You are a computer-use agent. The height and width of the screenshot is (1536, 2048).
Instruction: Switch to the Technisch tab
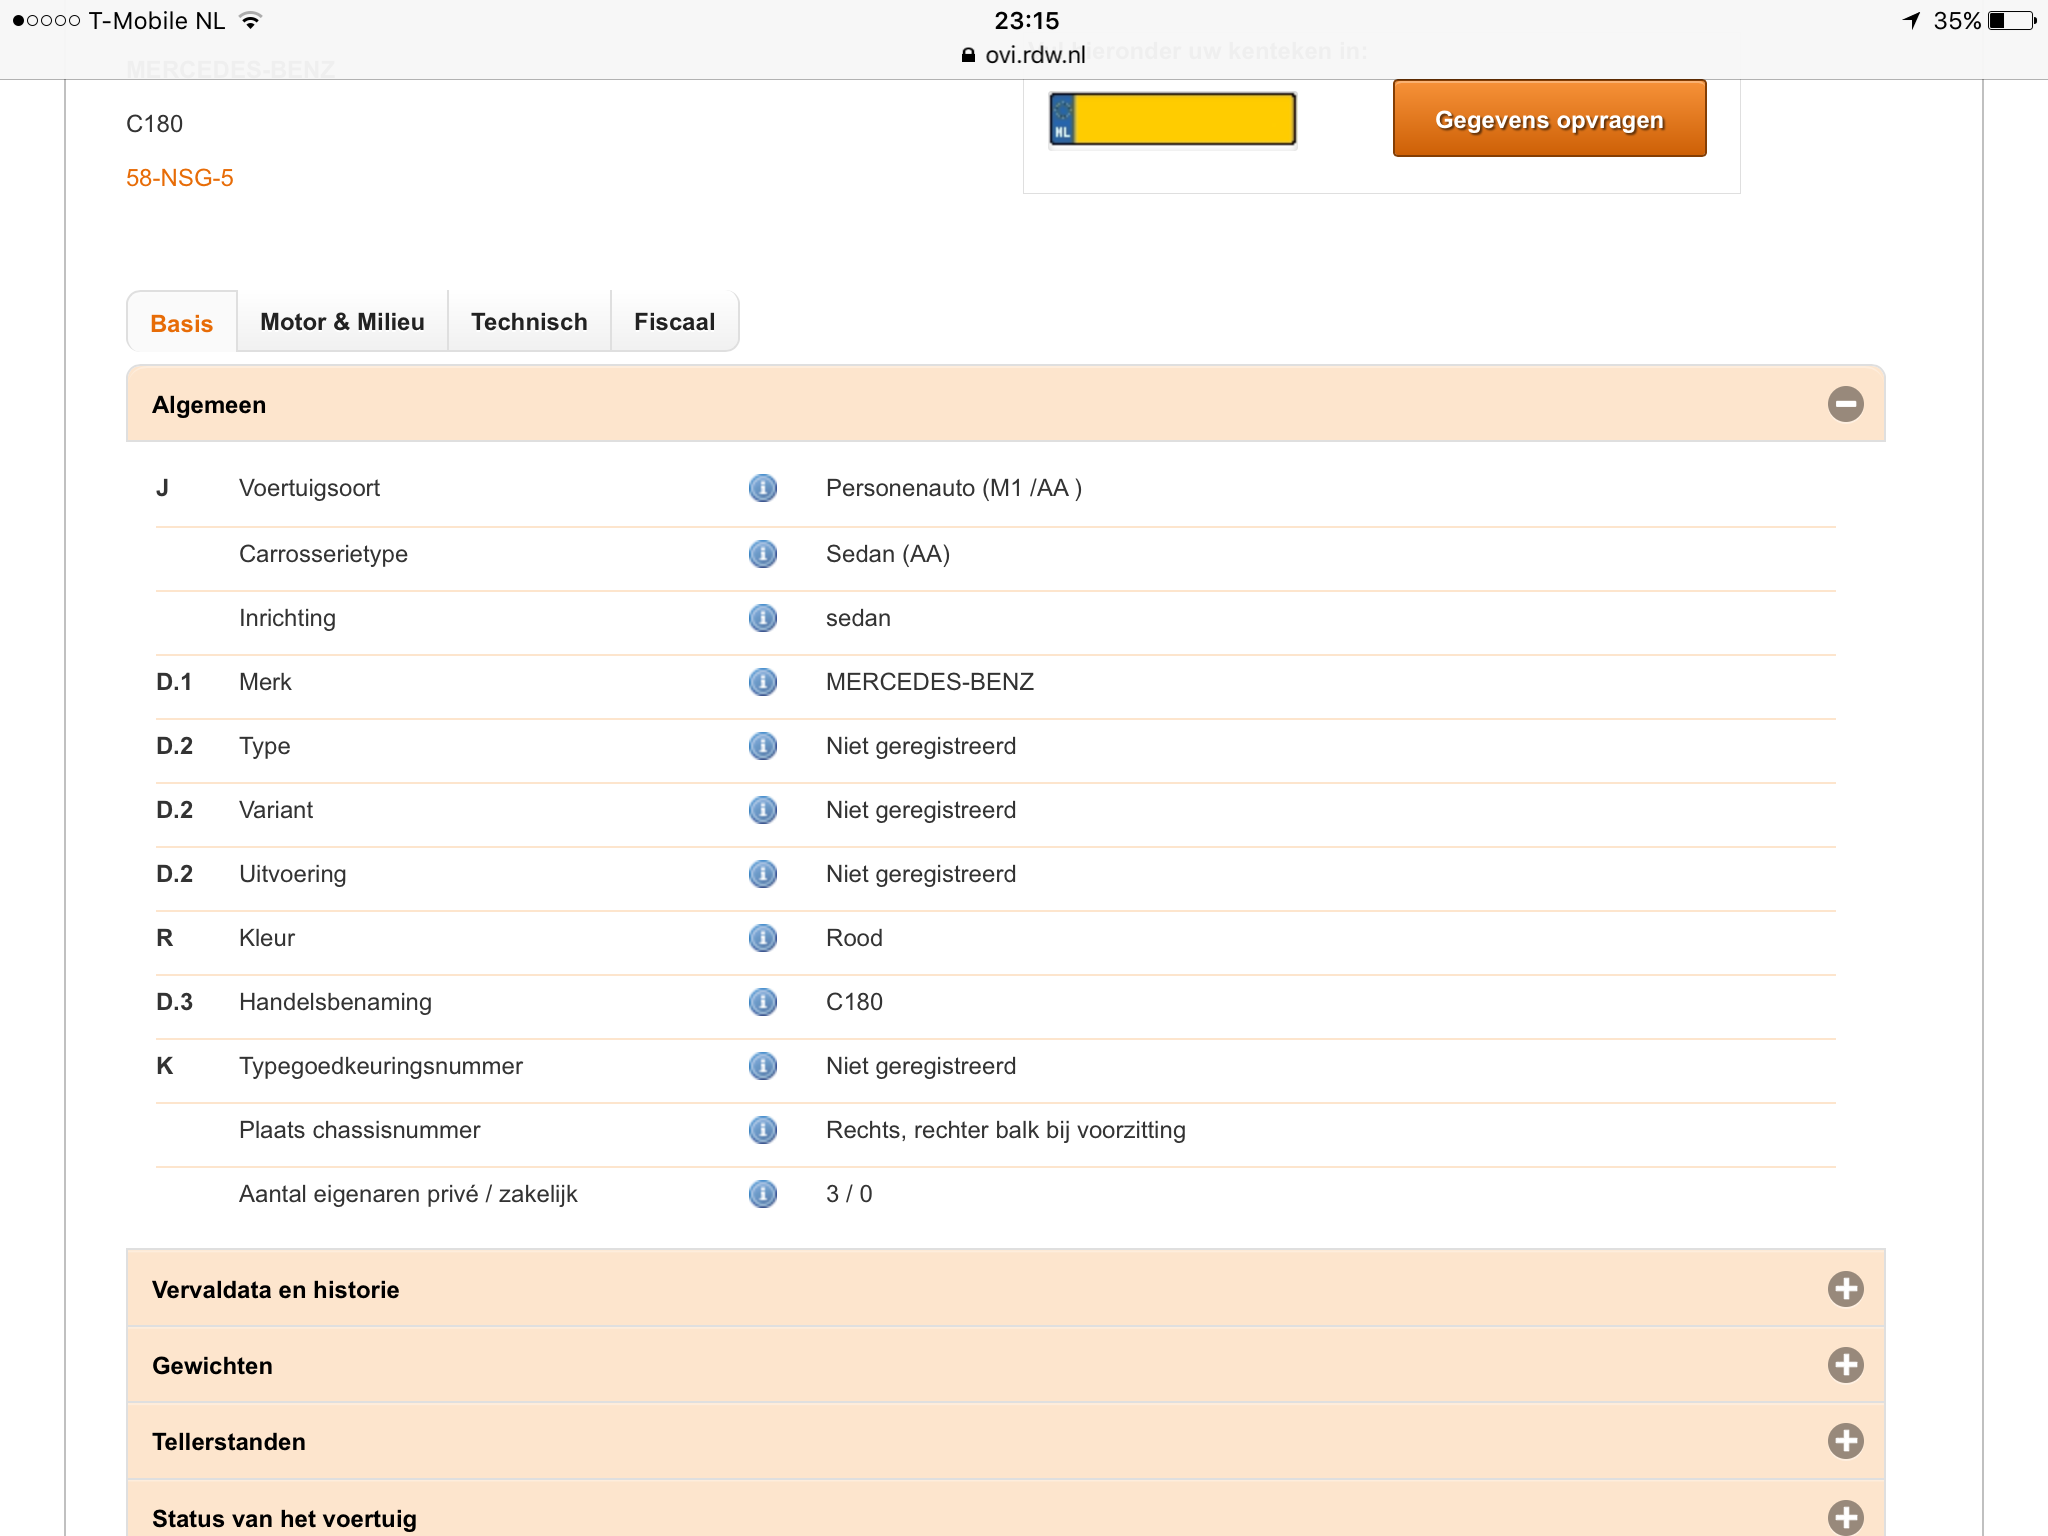coord(529,322)
